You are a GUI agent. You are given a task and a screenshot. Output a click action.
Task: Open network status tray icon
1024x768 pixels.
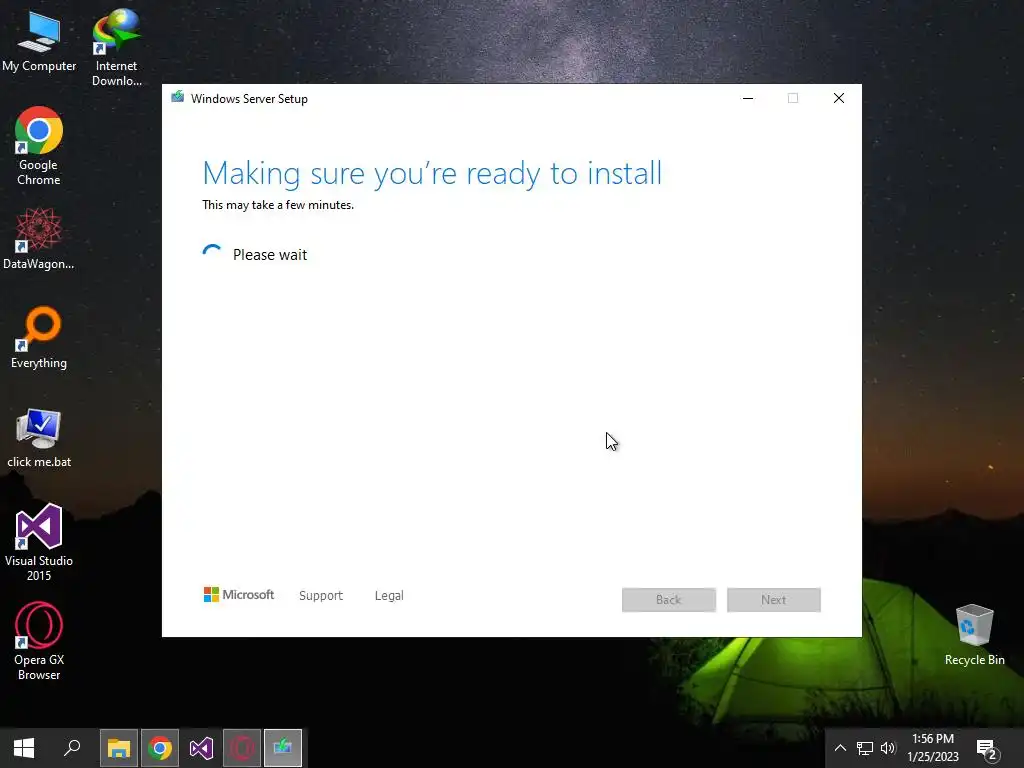pyautogui.click(x=865, y=748)
